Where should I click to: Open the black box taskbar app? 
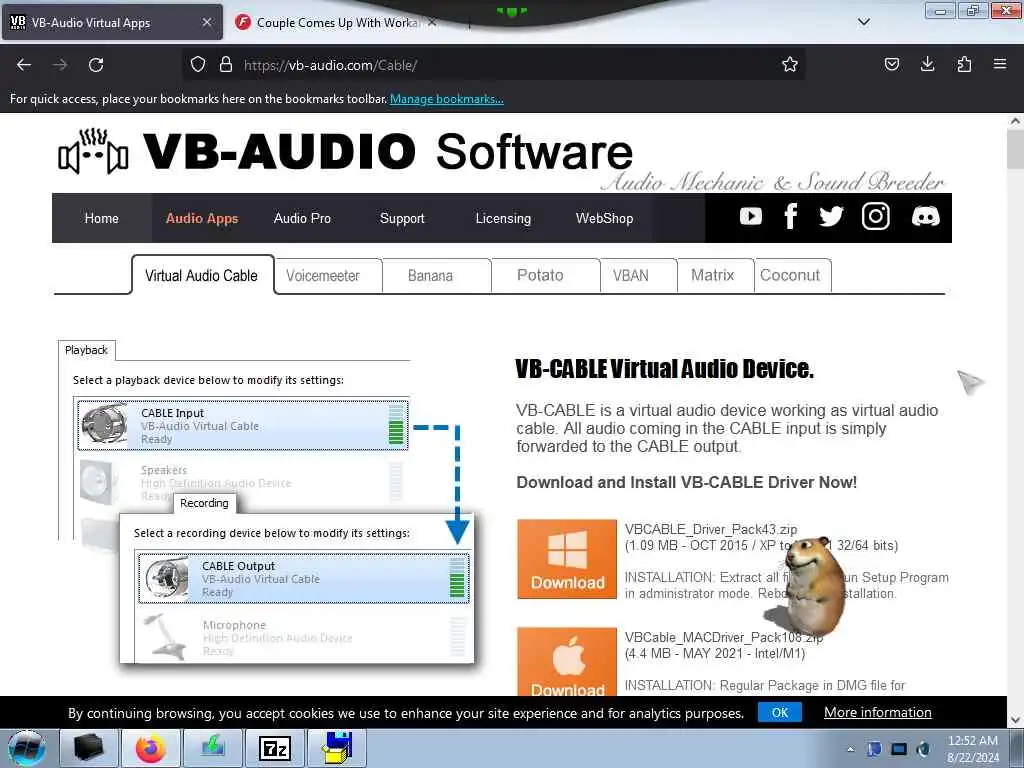[89, 748]
